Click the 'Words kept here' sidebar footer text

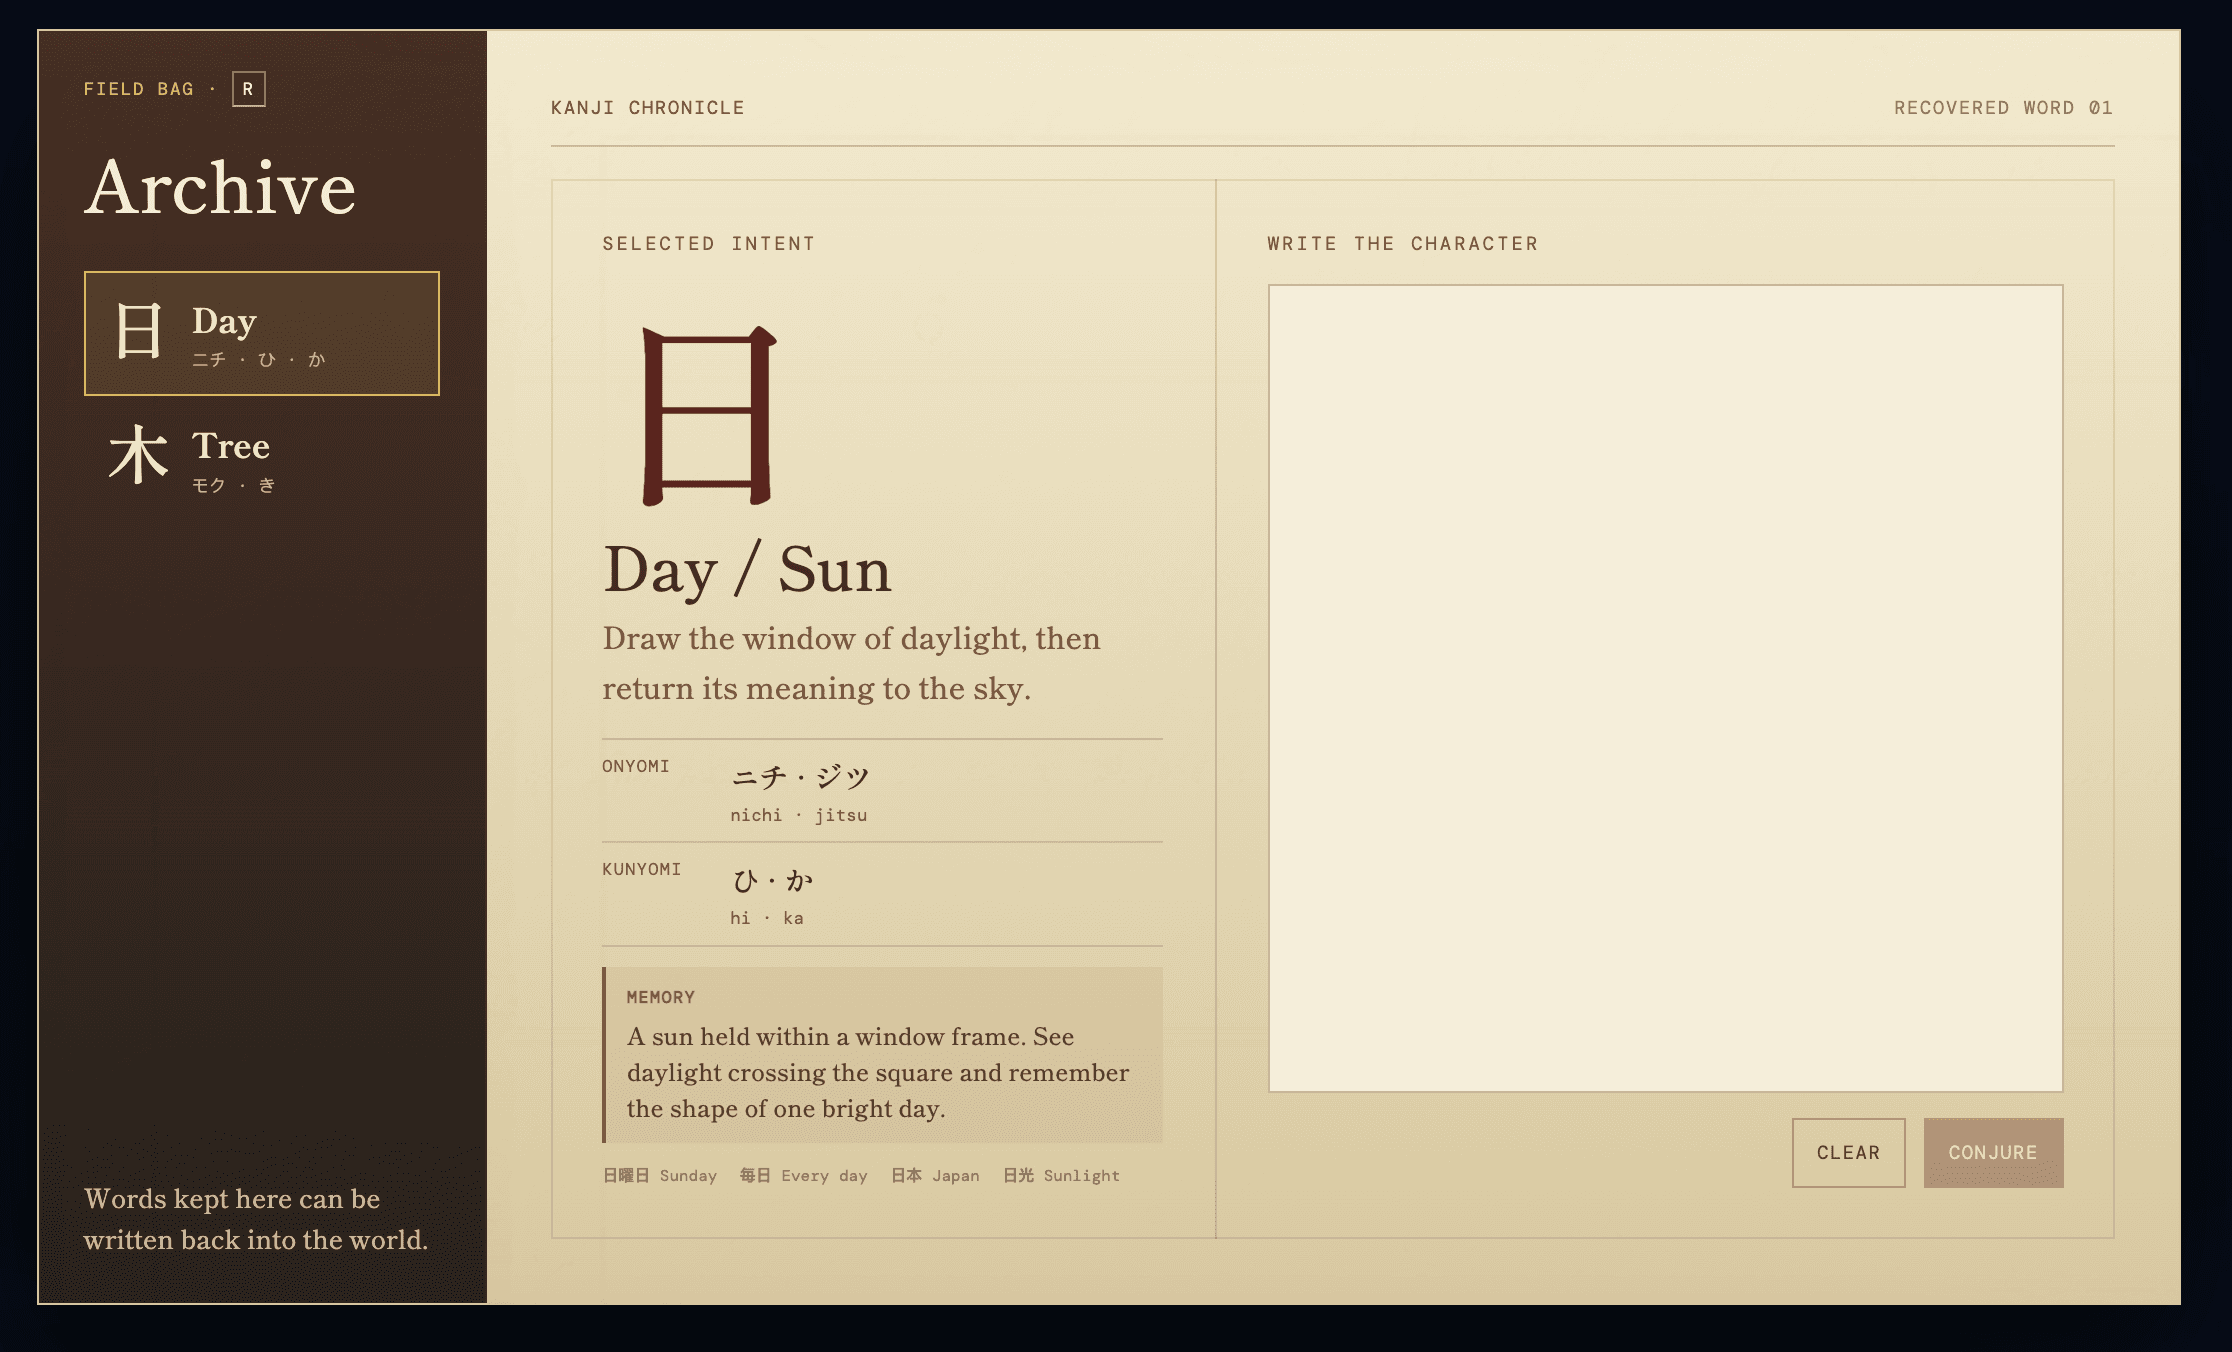256,1219
